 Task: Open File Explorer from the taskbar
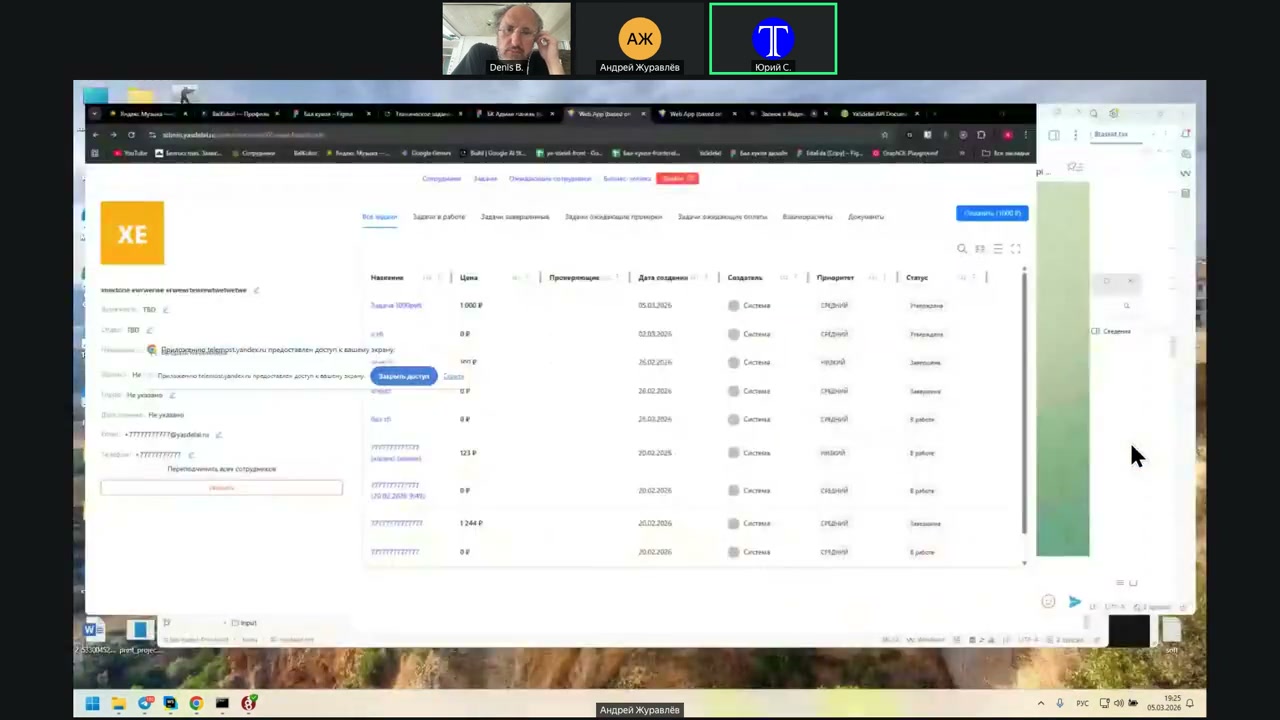pos(118,703)
